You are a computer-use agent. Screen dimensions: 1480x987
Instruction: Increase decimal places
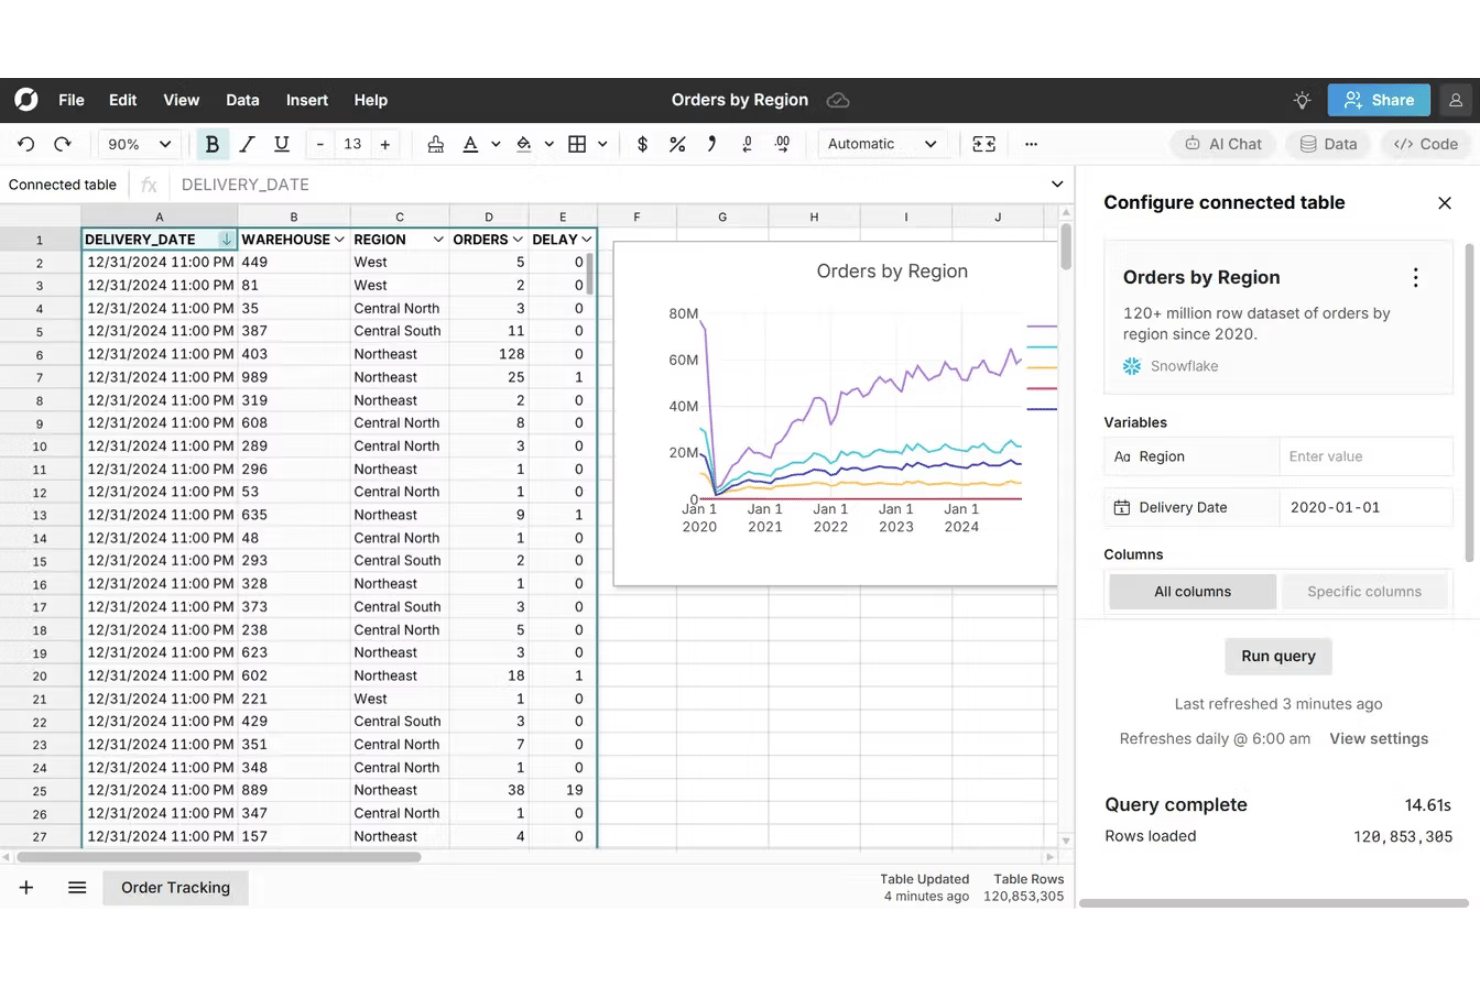pos(782,144)
